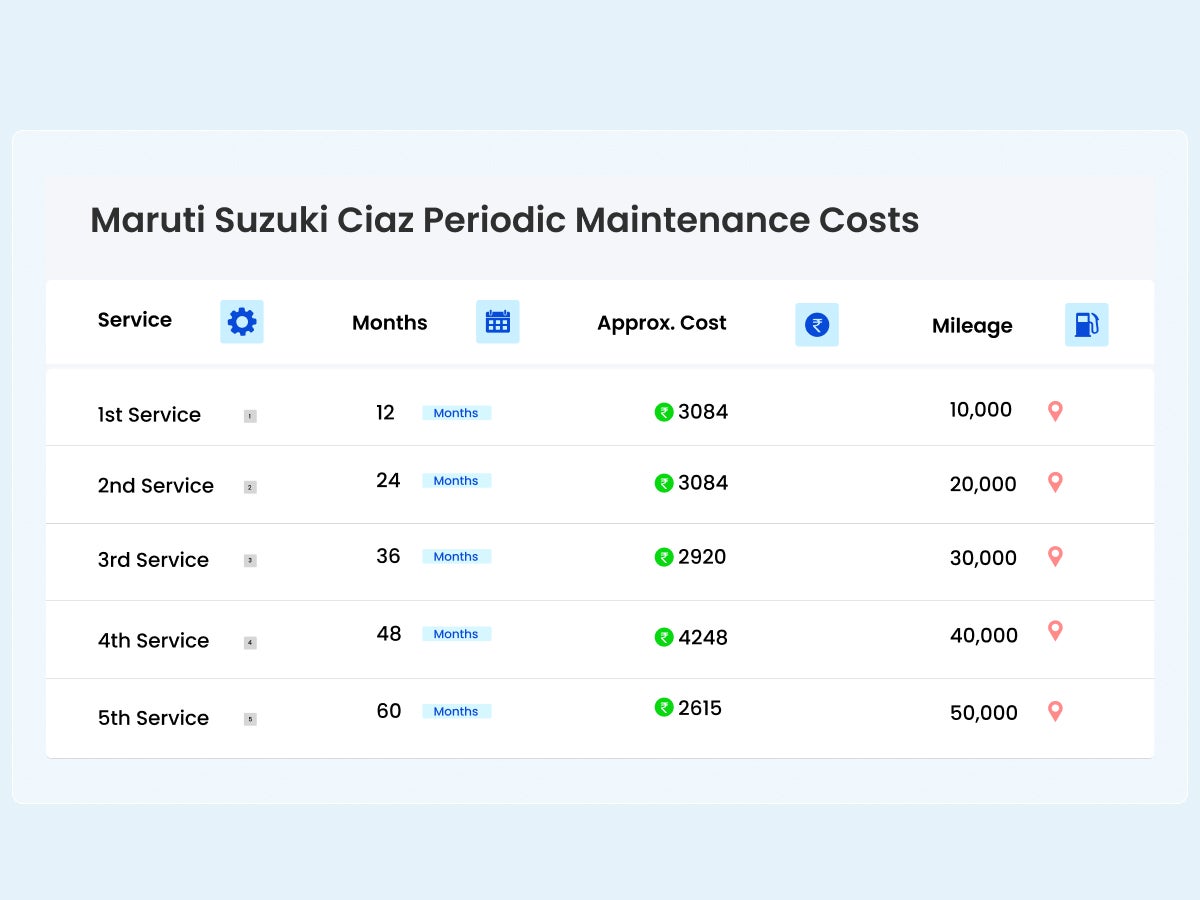Select the Months badge in 1st Service row
The image size is (1200, 900).
pos(456,412)
